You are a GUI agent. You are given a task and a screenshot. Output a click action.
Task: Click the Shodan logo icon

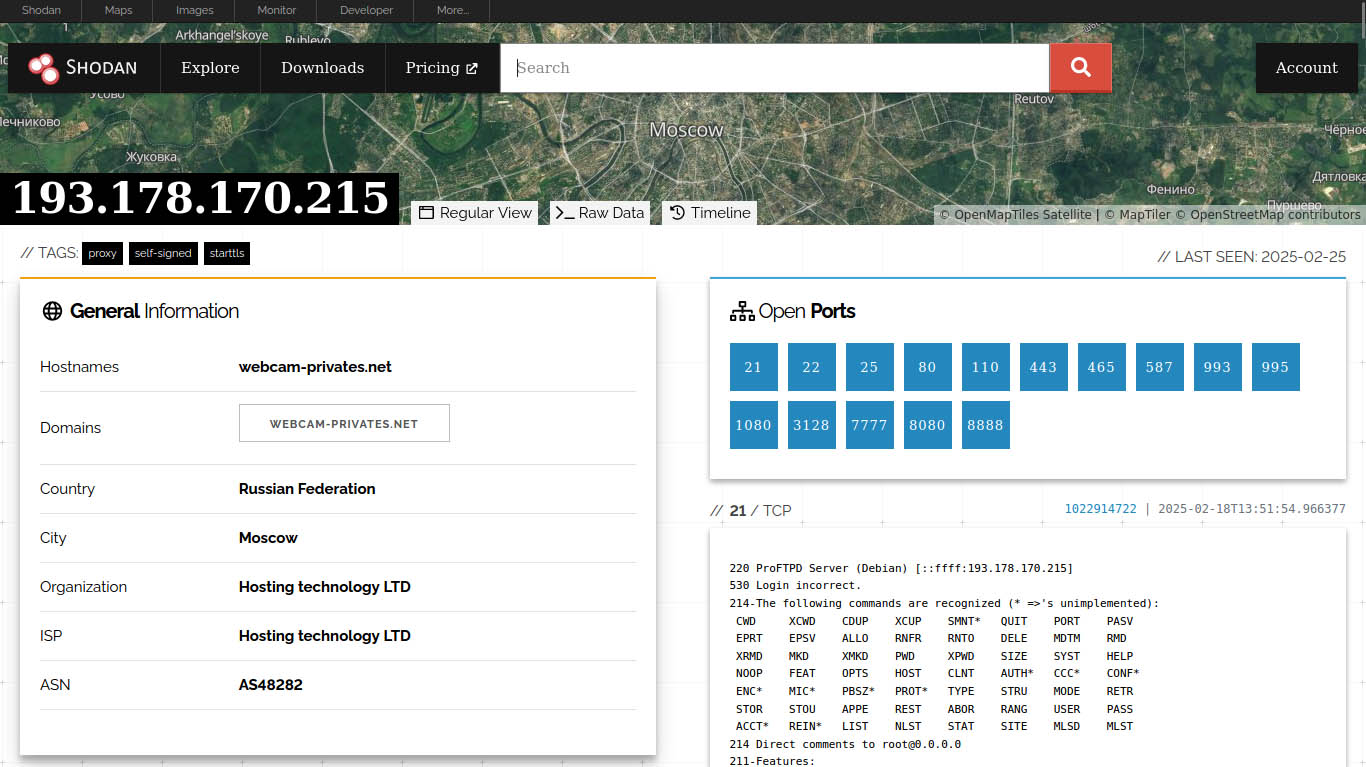[x=44, y=68]
